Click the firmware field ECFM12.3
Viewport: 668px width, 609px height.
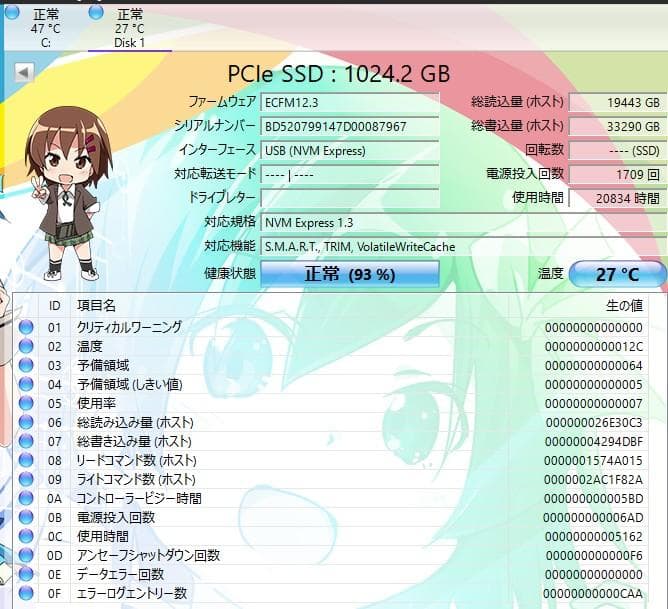pyautogui.click(x=350, y=103)
